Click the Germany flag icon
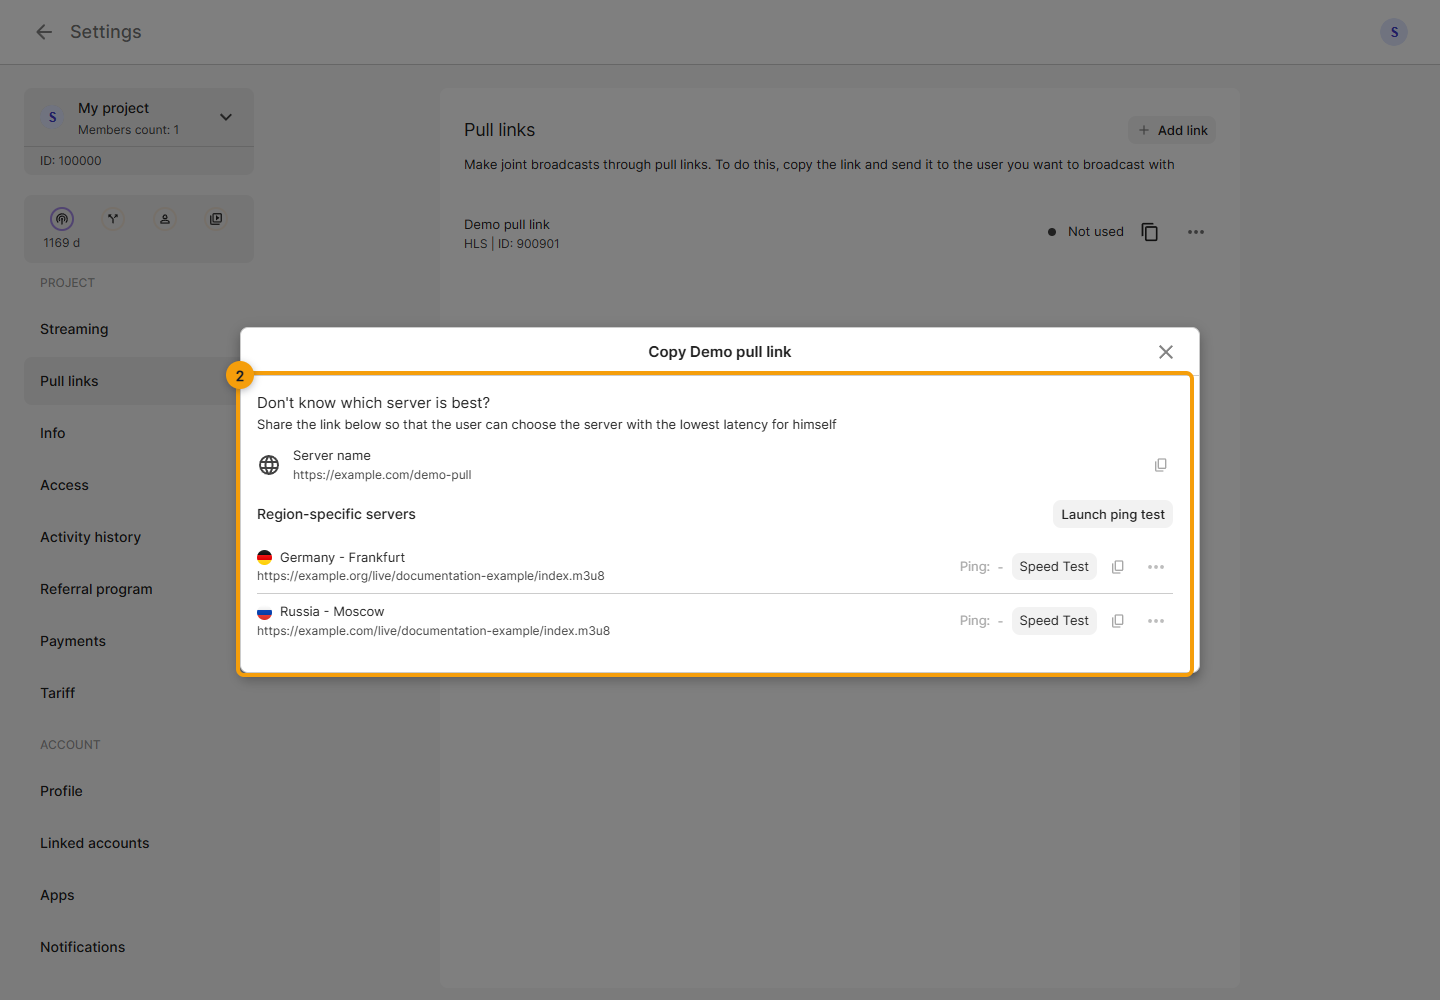Viewport: 1440px width, 1000px height. click(x=265, y=558)
